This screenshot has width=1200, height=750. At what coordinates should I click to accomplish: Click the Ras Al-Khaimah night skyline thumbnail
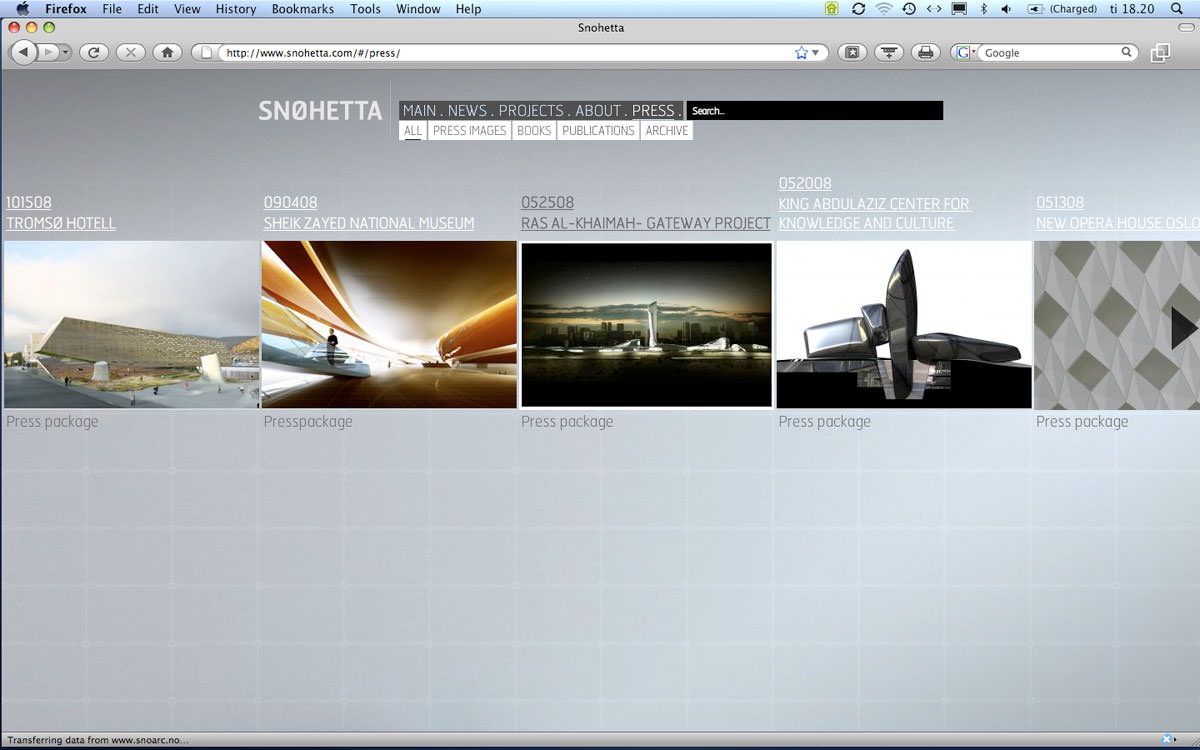647,325
